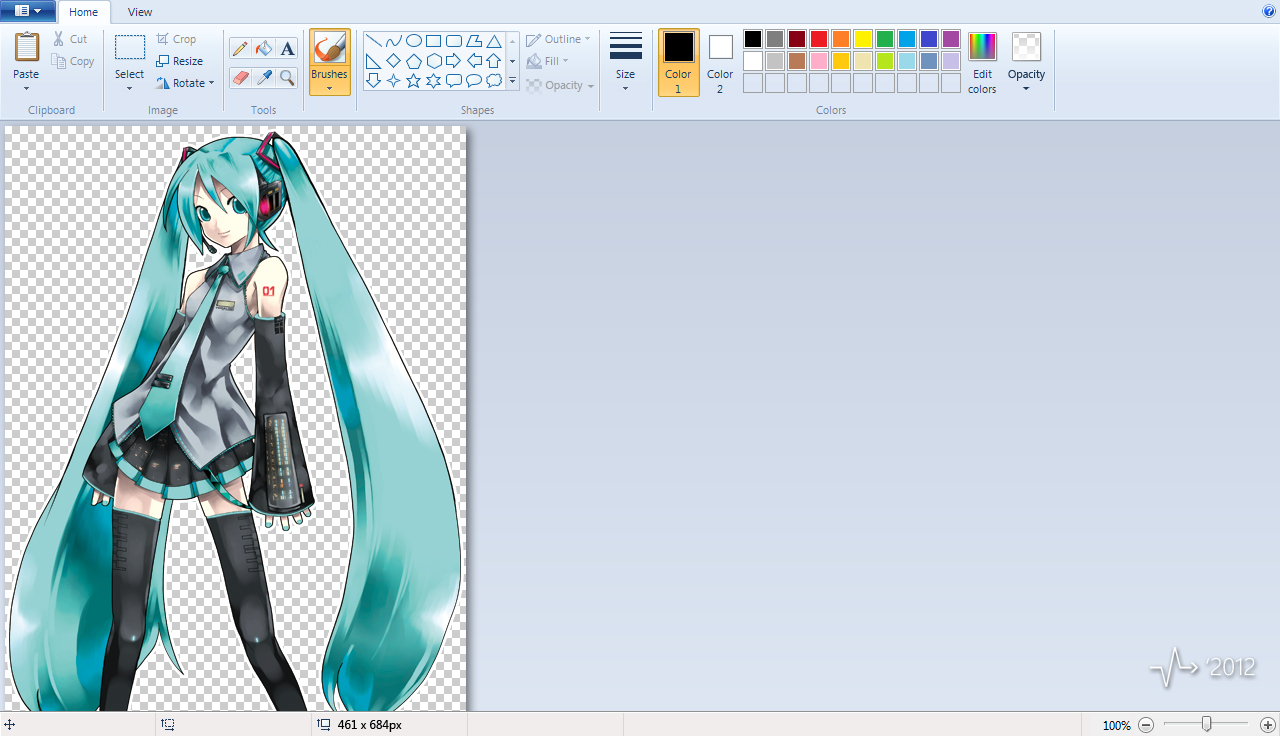Click the Miku image on canvas
1280x736 pixels.
(x=235, y=418)
